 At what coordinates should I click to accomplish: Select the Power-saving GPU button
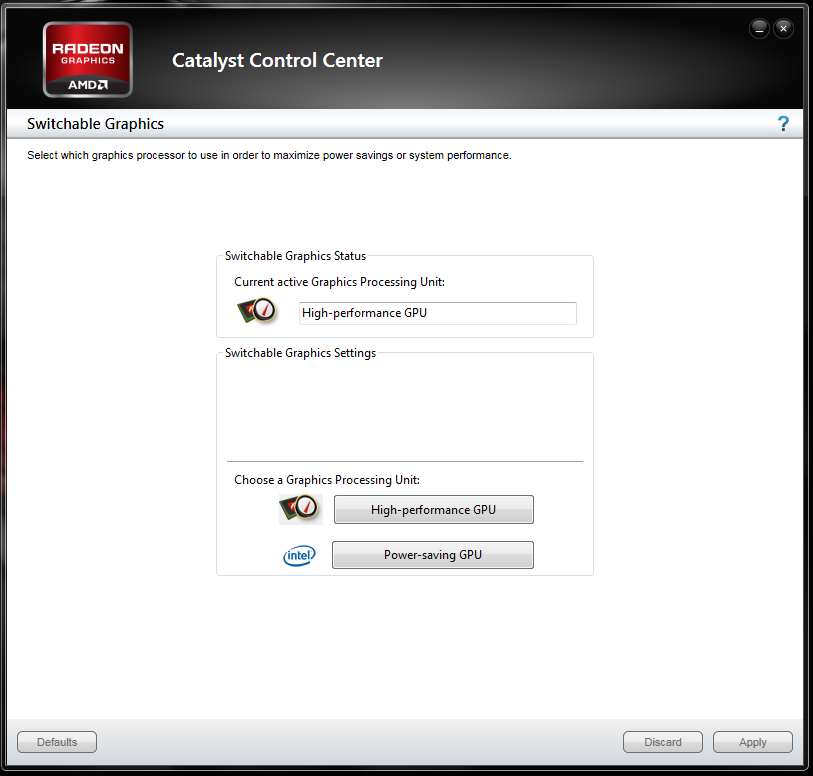coord(432,555)
